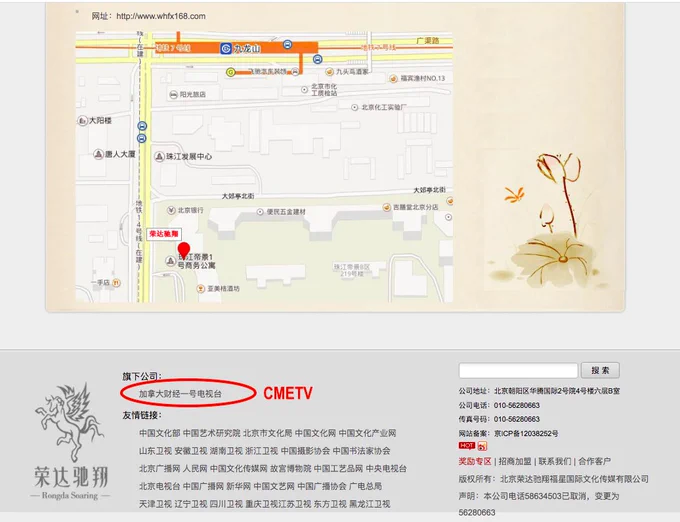Open the website URL http://www.whfx168.com
680x522 pixels.
coord(161,16)
